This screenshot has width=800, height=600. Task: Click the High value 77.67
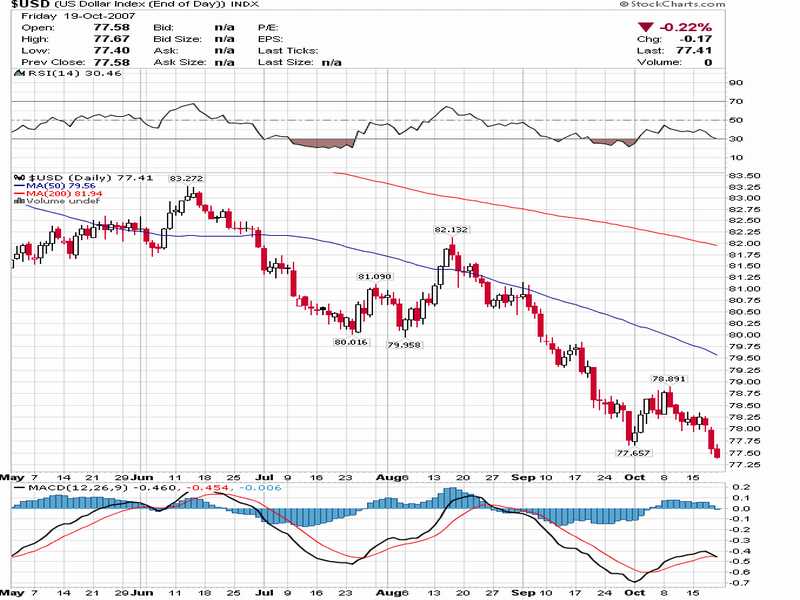pos(111,39)
